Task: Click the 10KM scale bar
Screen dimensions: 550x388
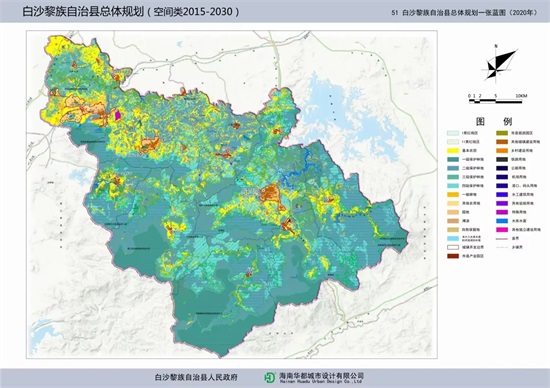Action: tap(496, 101)
